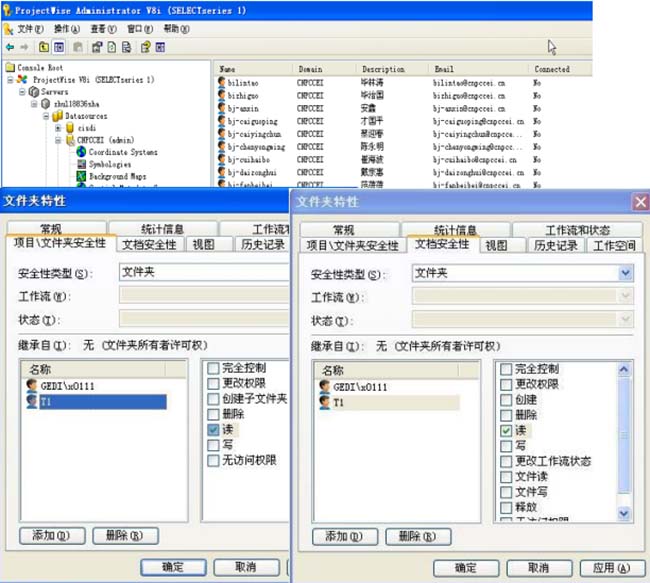
Task: Toggle the Show/Hide Console Tree icon
Action: [x=59, y=47]
